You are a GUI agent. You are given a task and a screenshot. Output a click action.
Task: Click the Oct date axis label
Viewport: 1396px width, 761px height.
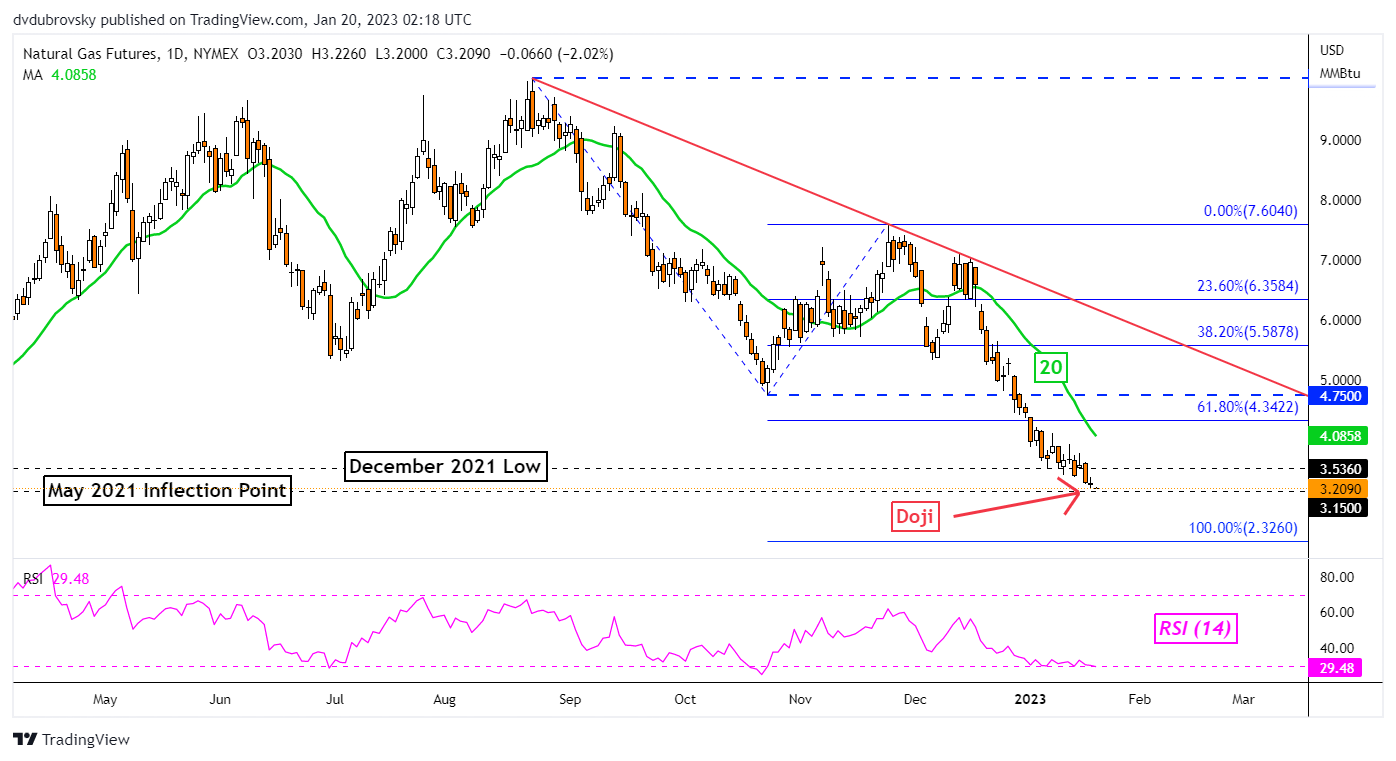685,700
